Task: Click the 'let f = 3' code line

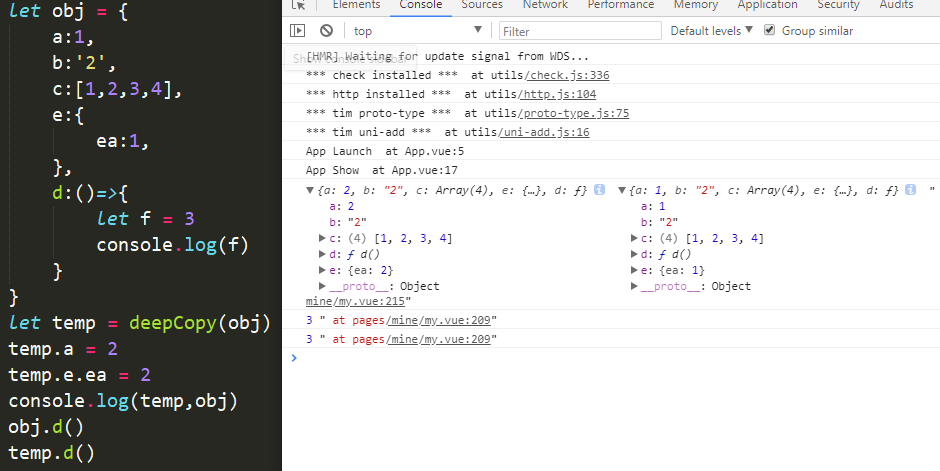Action: pyautogui.click(x=146, y=218)
